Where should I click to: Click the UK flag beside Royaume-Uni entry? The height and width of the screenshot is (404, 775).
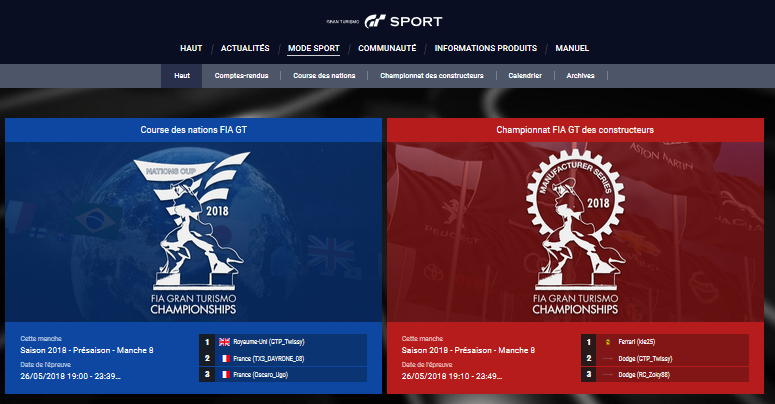pyautogui.click(x=224, y=342)
